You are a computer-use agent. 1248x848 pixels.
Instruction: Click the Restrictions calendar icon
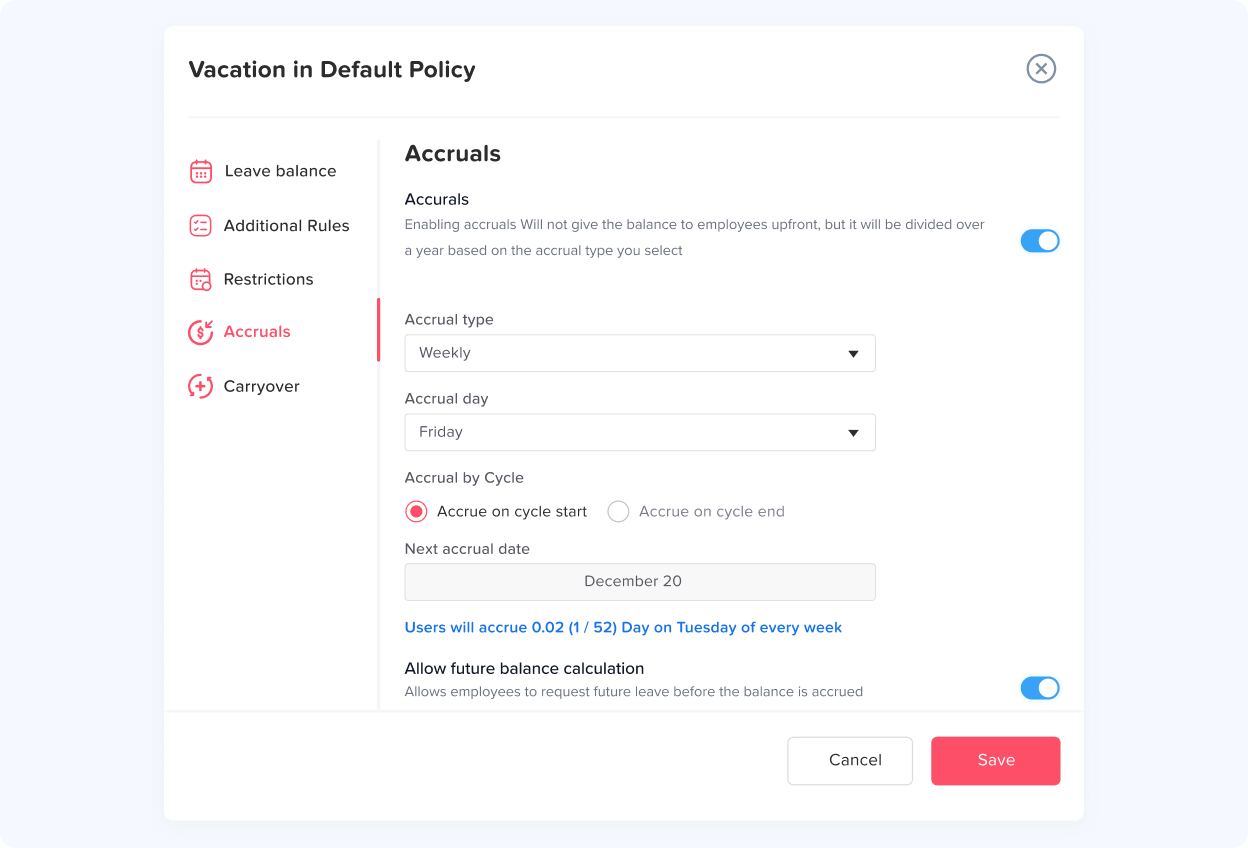[x=201, y=279]
